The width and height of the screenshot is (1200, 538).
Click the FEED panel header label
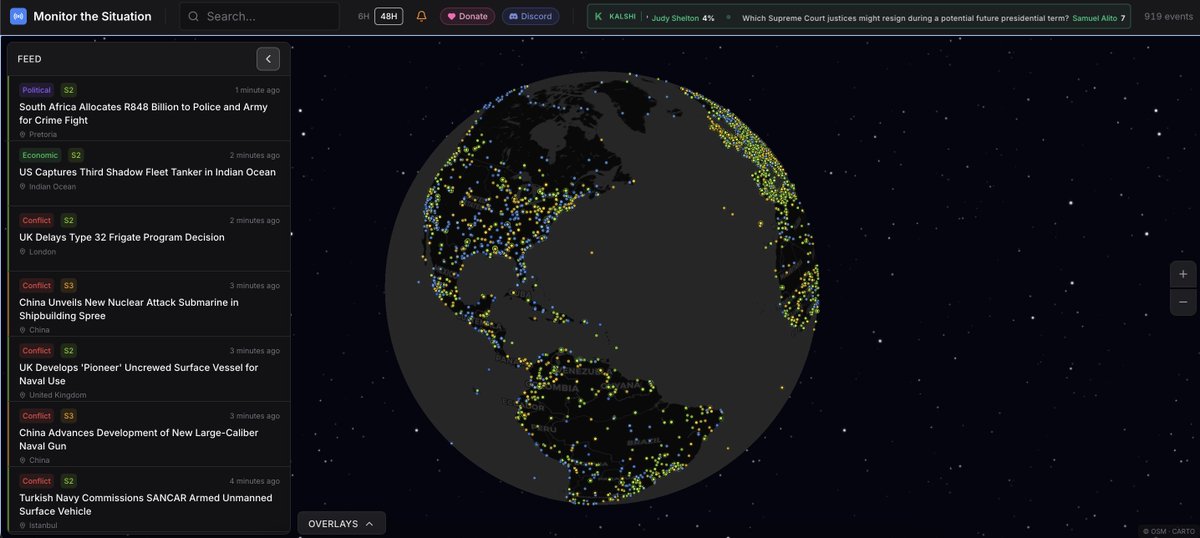coord(29,59)
